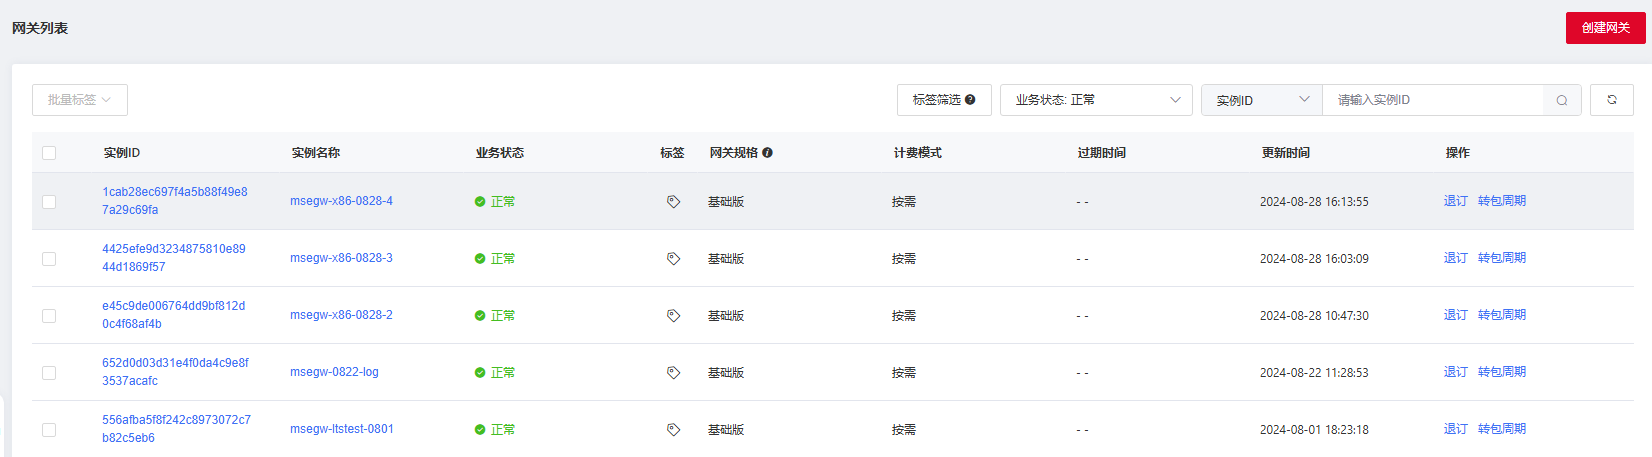Viewport: 1652px width, 457px height.
Task: Click tag icon for msegw-x86-0828-3 row
Action: click(x=673, y=258)
